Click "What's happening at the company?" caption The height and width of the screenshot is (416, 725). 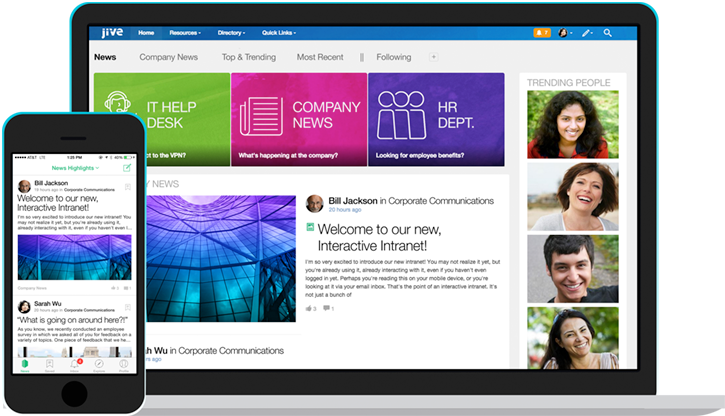pyautogui.click(x=288, y=155)
